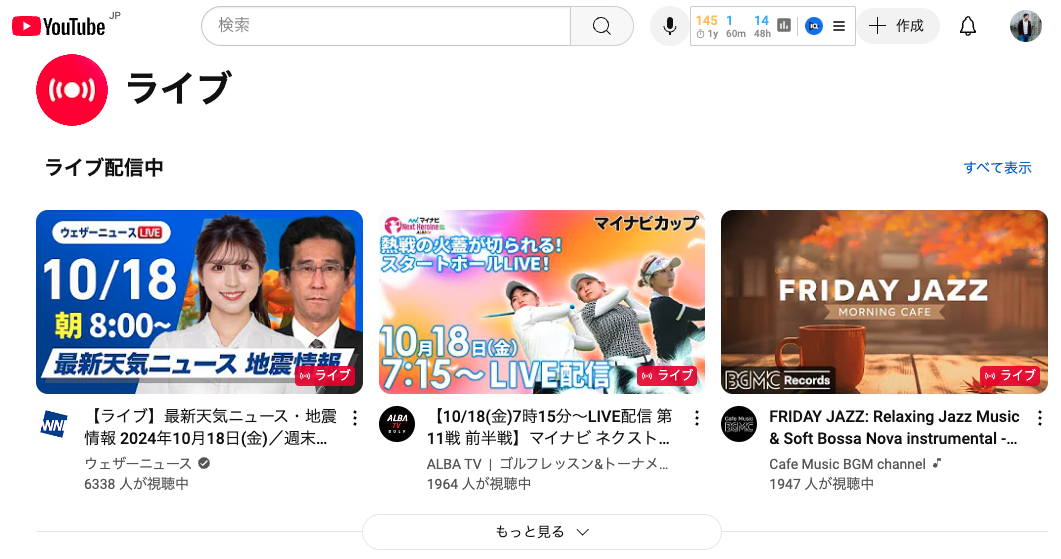Click the blue vidIQ extension logo
The image size is (1061, 559).
point(814,26)
